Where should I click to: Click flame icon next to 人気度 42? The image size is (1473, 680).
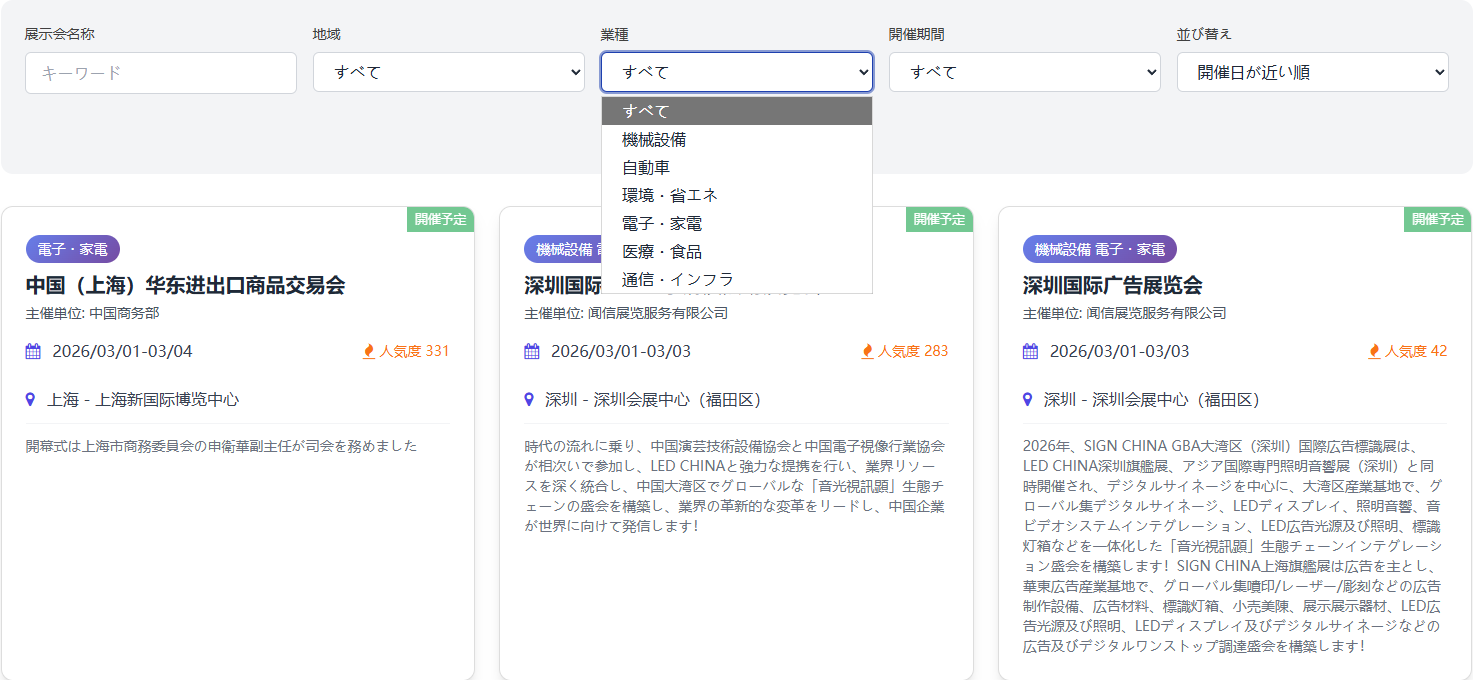click(x=1374, y=351)
